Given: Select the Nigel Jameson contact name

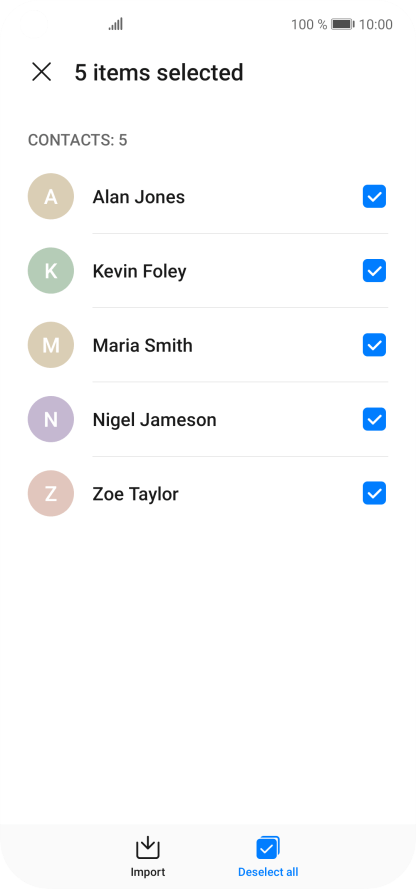Looking at the screenshot, I should (x=154, y=420).
